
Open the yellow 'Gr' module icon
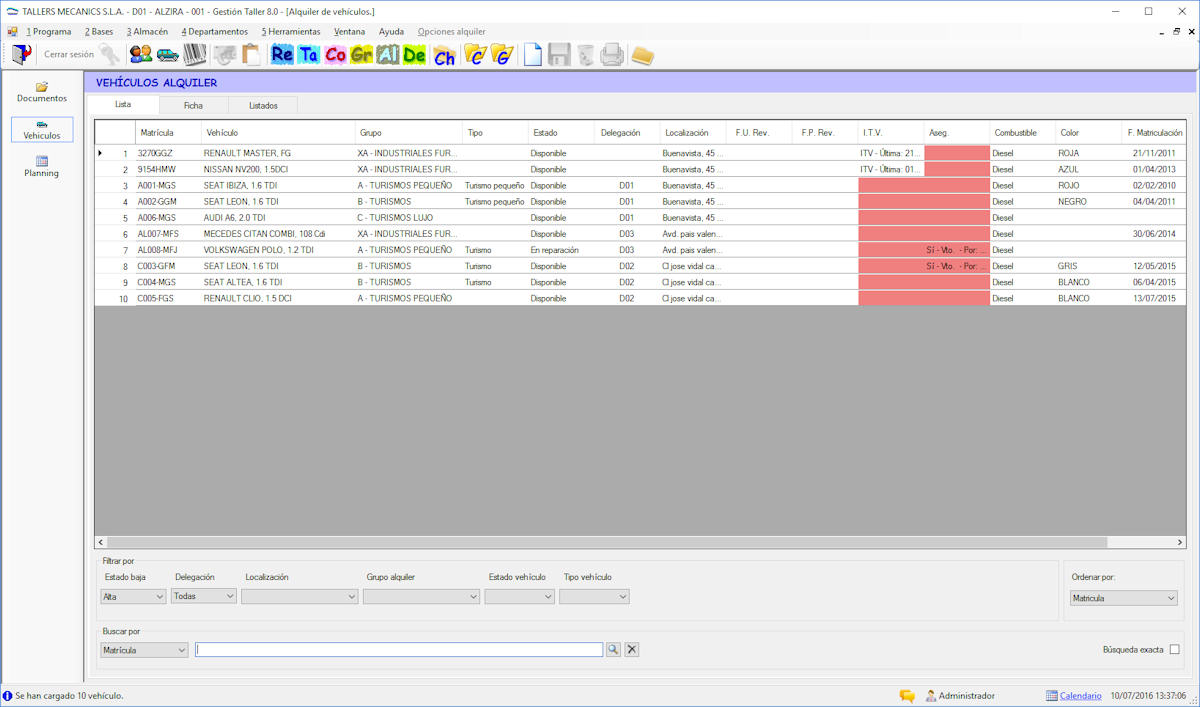(x=361, y=55)
